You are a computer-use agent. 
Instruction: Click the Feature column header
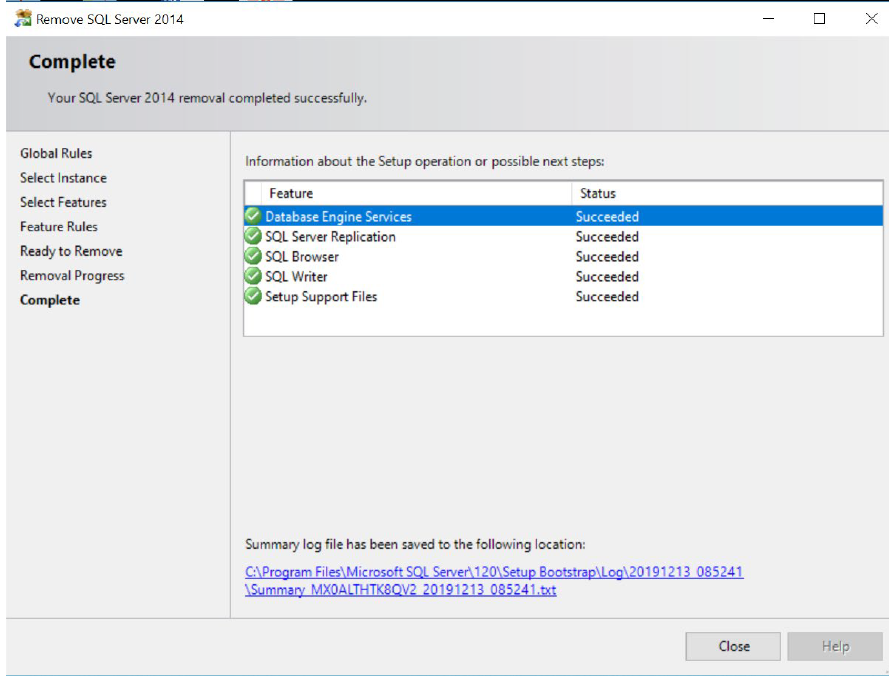pos(416,193)
